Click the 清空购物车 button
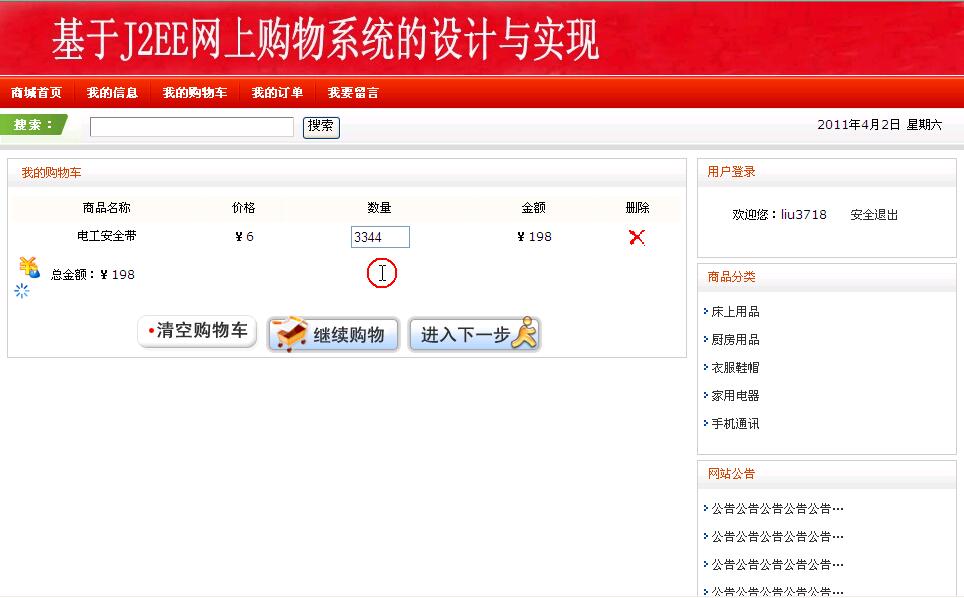Screen dimensions: 964x598 197,332
